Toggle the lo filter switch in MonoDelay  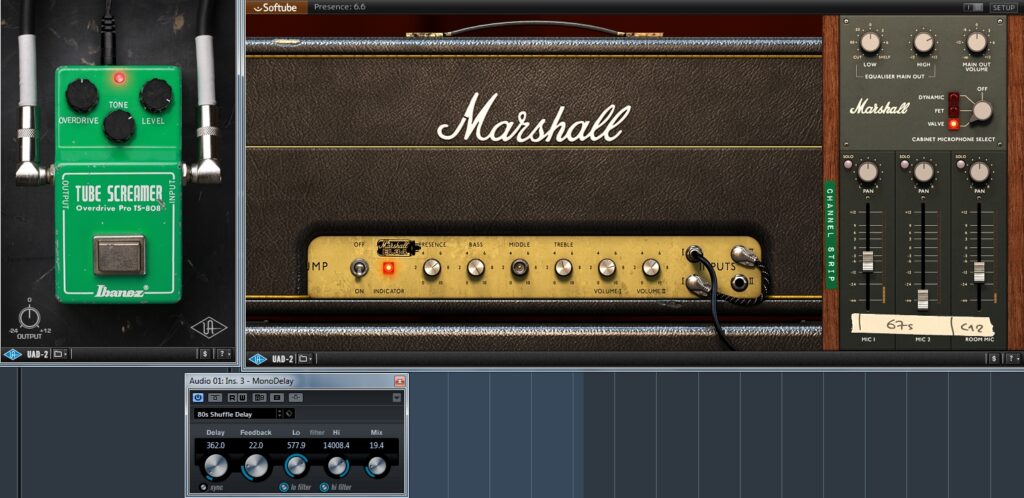coord(284,487)
